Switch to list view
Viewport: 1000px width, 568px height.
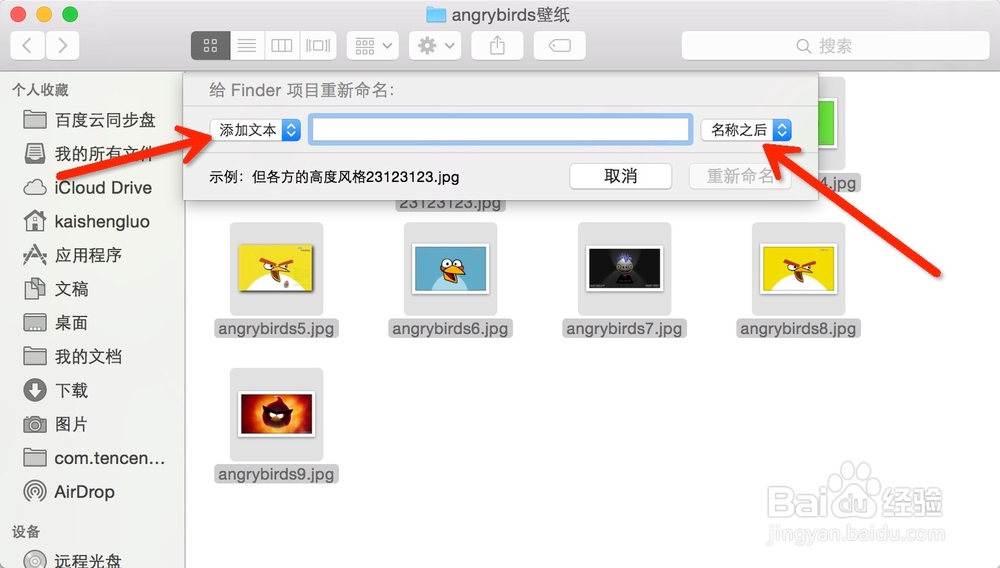[247, 45]
